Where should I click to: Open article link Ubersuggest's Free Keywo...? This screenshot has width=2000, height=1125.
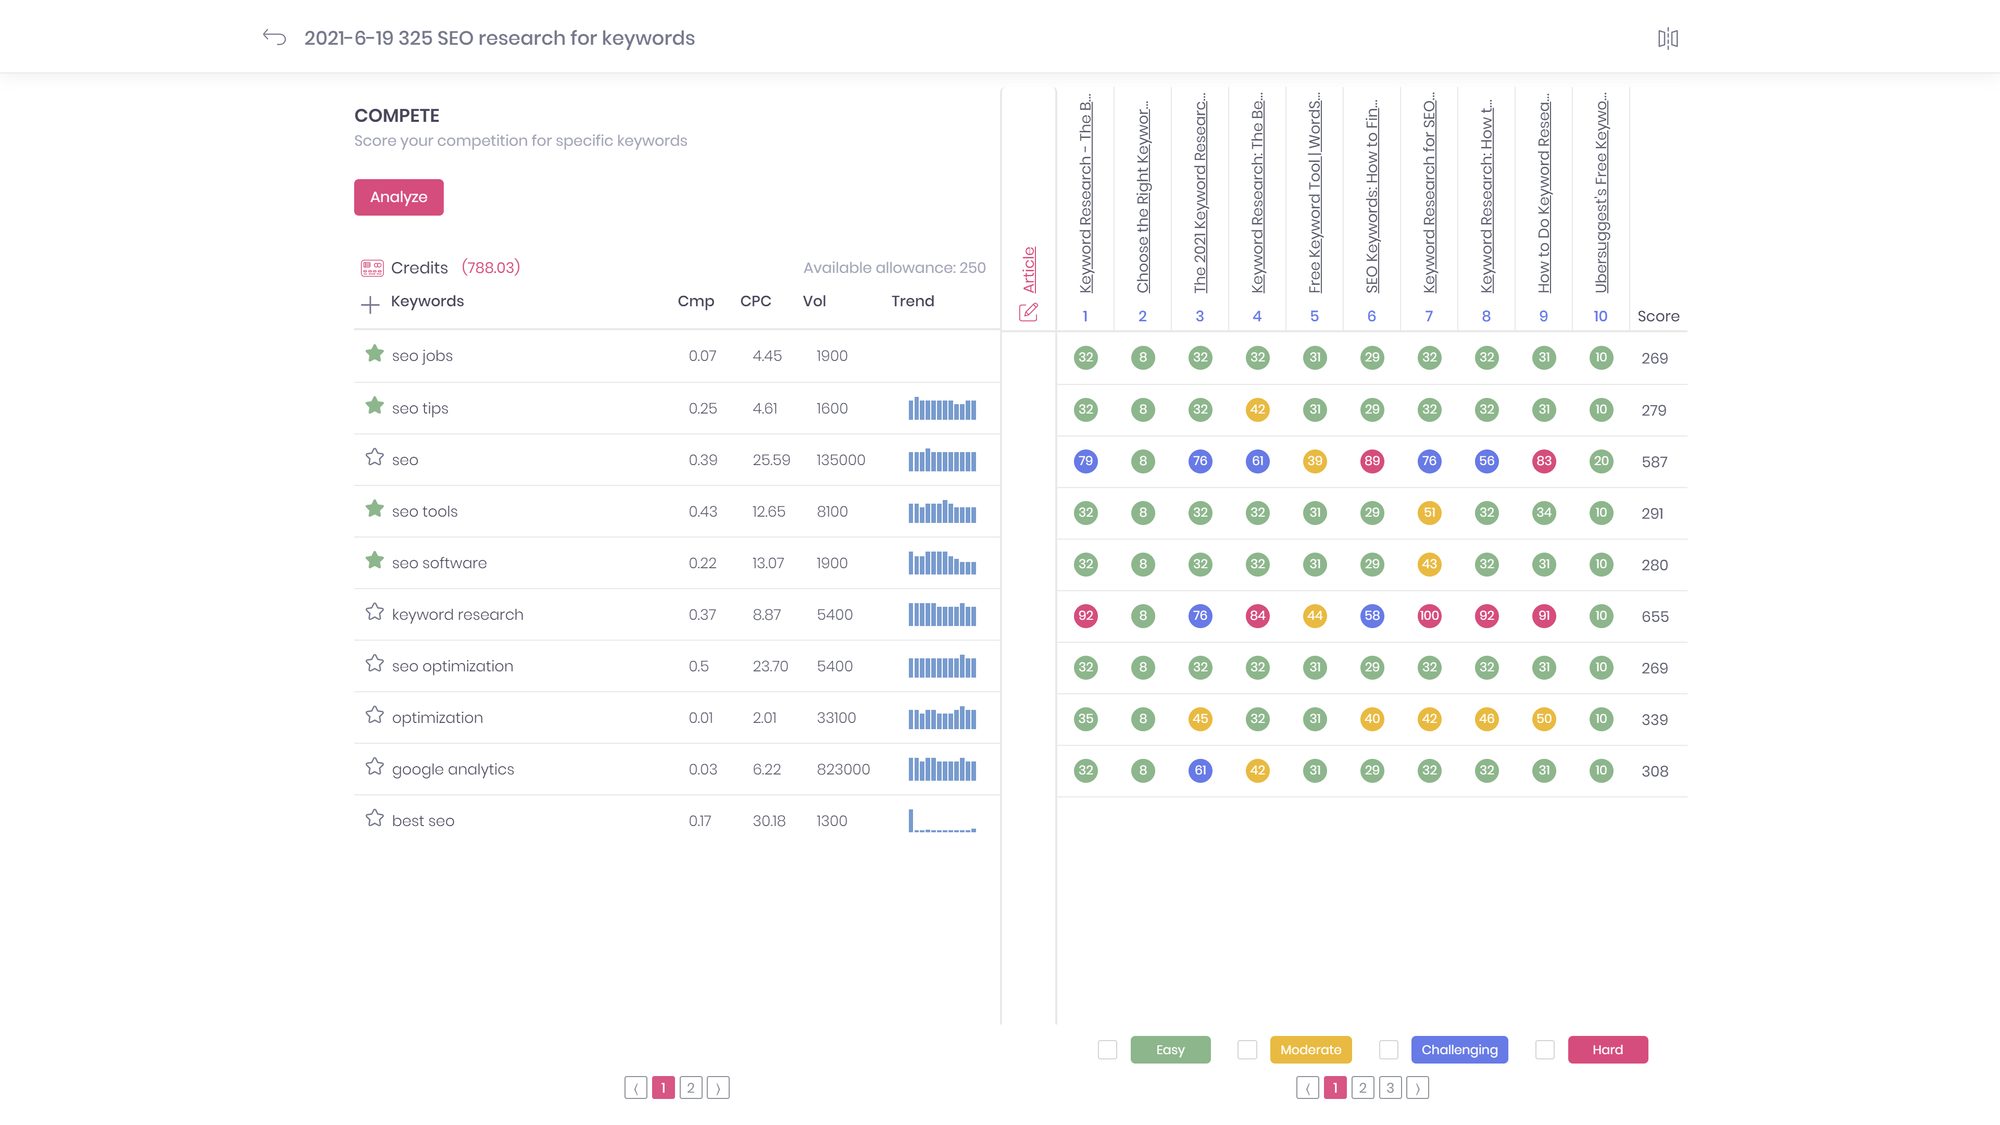1601,195
